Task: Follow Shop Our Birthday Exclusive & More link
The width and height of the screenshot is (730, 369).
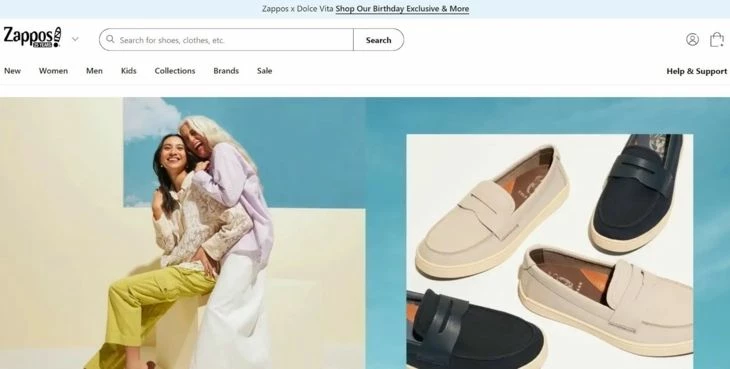Action: pyautogui.click(x=402, y=9)
